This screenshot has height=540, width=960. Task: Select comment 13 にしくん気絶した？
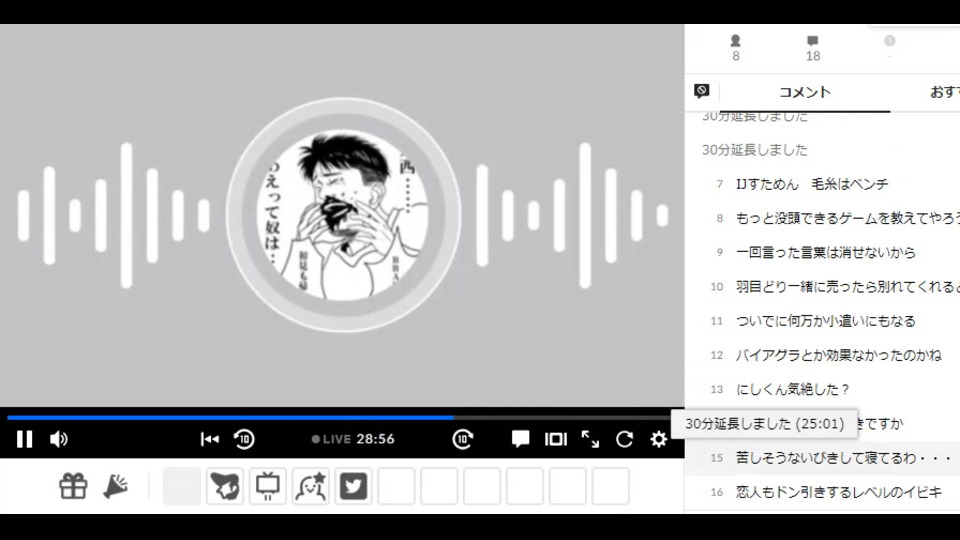(x=822, y=389)
